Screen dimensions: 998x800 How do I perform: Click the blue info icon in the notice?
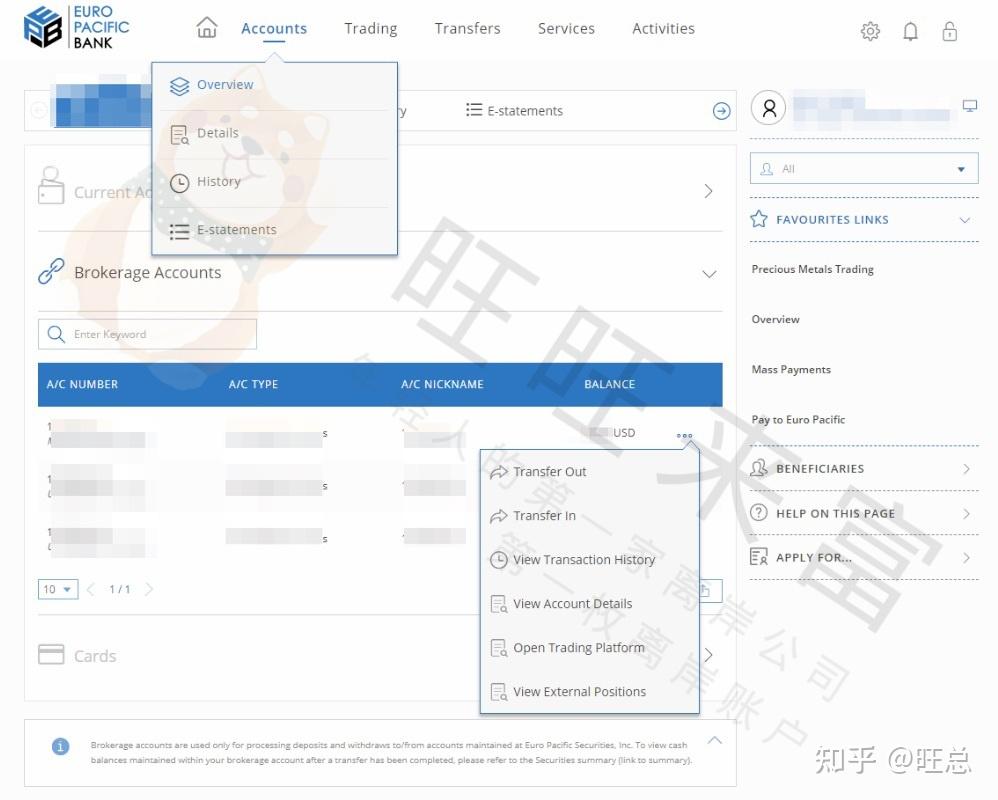coord(60,746)
